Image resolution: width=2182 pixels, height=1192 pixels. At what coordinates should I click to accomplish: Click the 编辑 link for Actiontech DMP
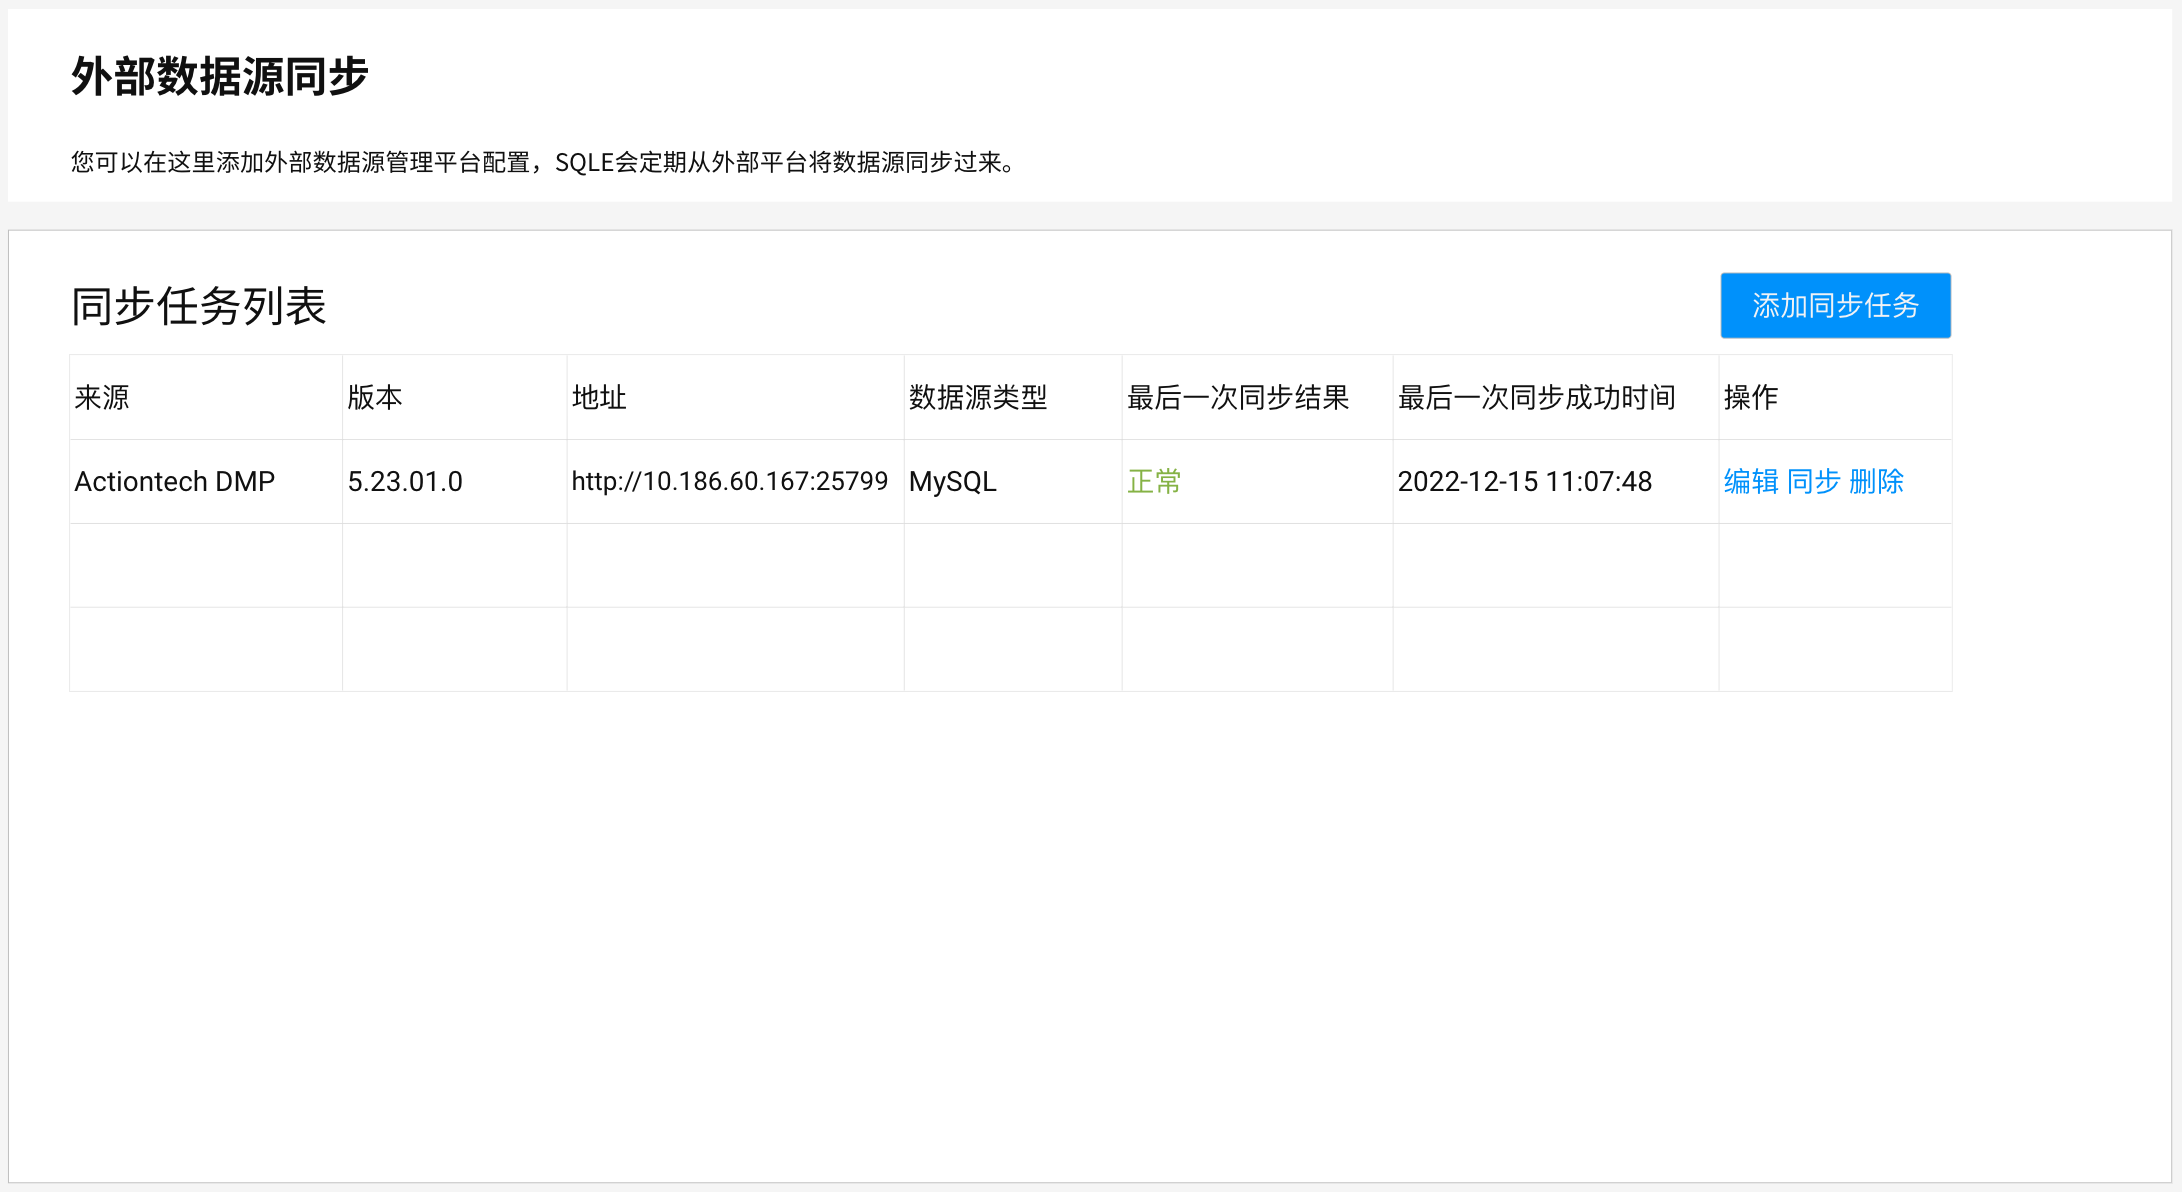[1748, 481]
